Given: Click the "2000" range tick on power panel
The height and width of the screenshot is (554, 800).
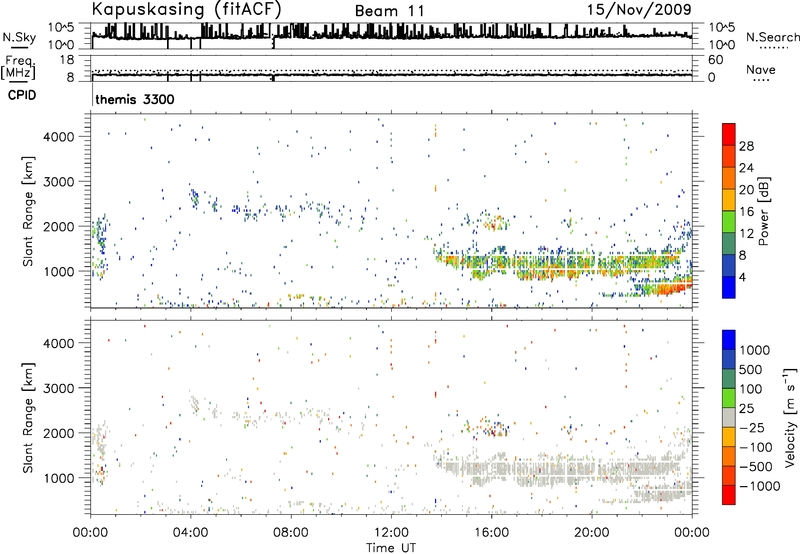Looking at the screenshot, I should (58, 226).
